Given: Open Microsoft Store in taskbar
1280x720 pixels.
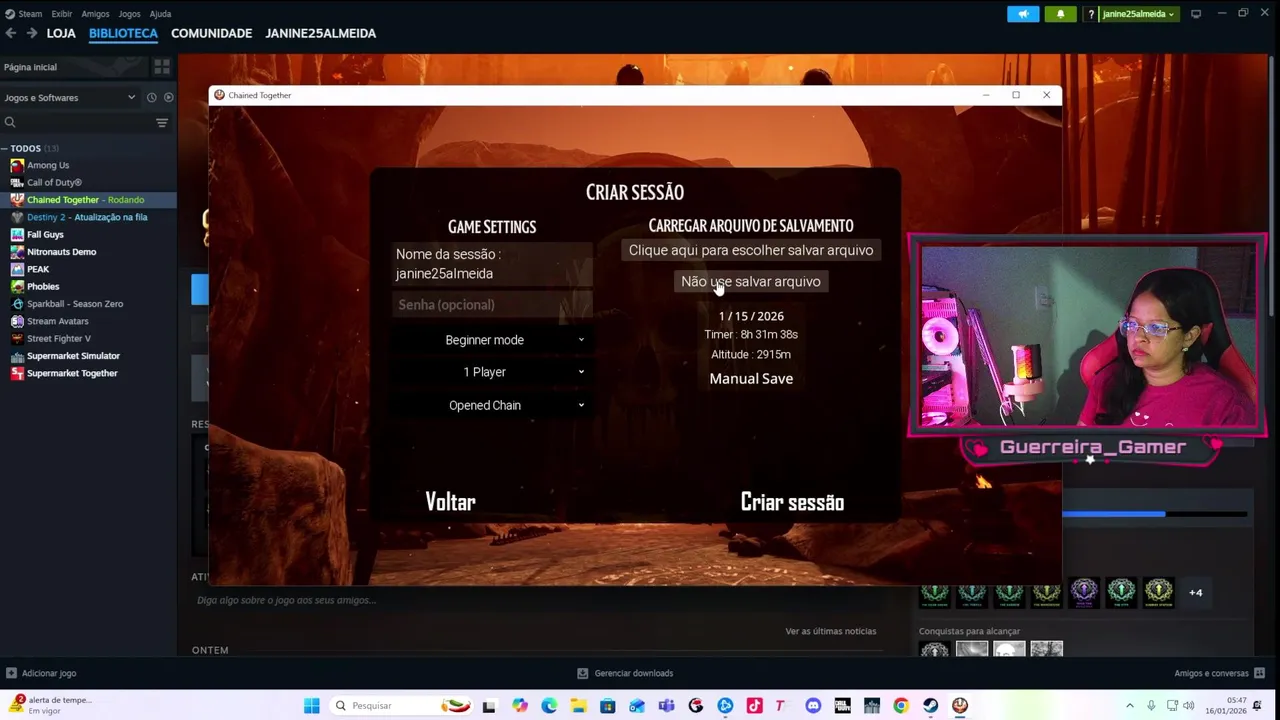Looking at the screenshot, I should click(x=607, y=706).
